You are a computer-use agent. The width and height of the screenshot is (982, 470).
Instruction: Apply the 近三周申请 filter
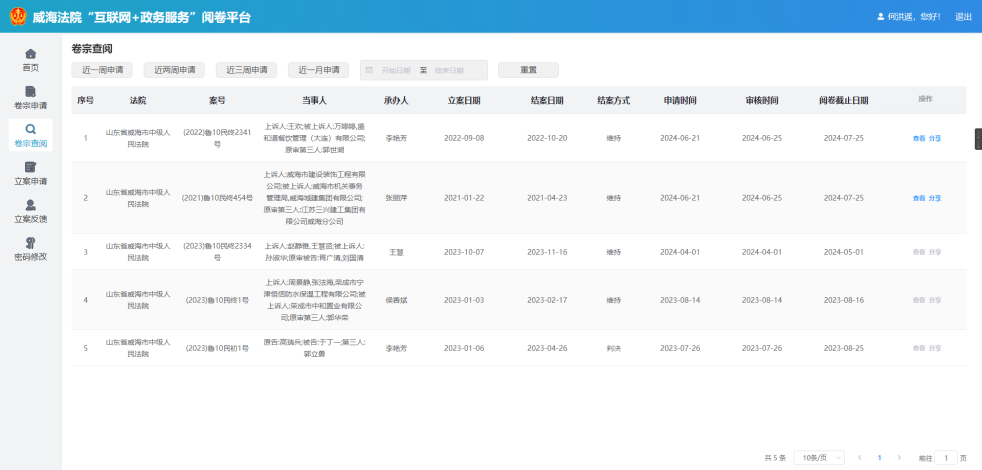(x=246, y=70)
